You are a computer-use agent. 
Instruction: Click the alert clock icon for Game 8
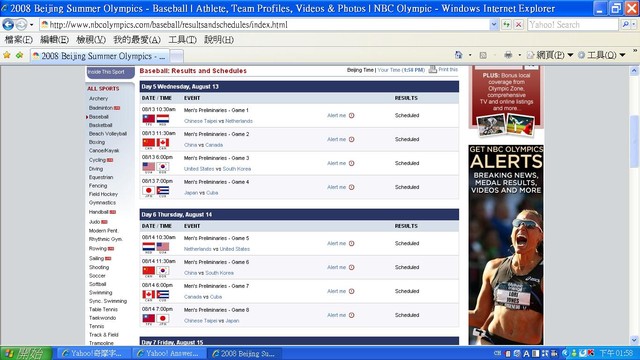tap(351, 315)
